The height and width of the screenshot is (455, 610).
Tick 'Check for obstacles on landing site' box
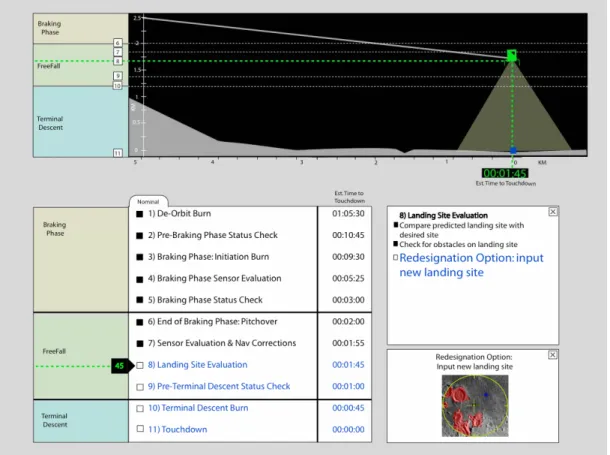396,244
